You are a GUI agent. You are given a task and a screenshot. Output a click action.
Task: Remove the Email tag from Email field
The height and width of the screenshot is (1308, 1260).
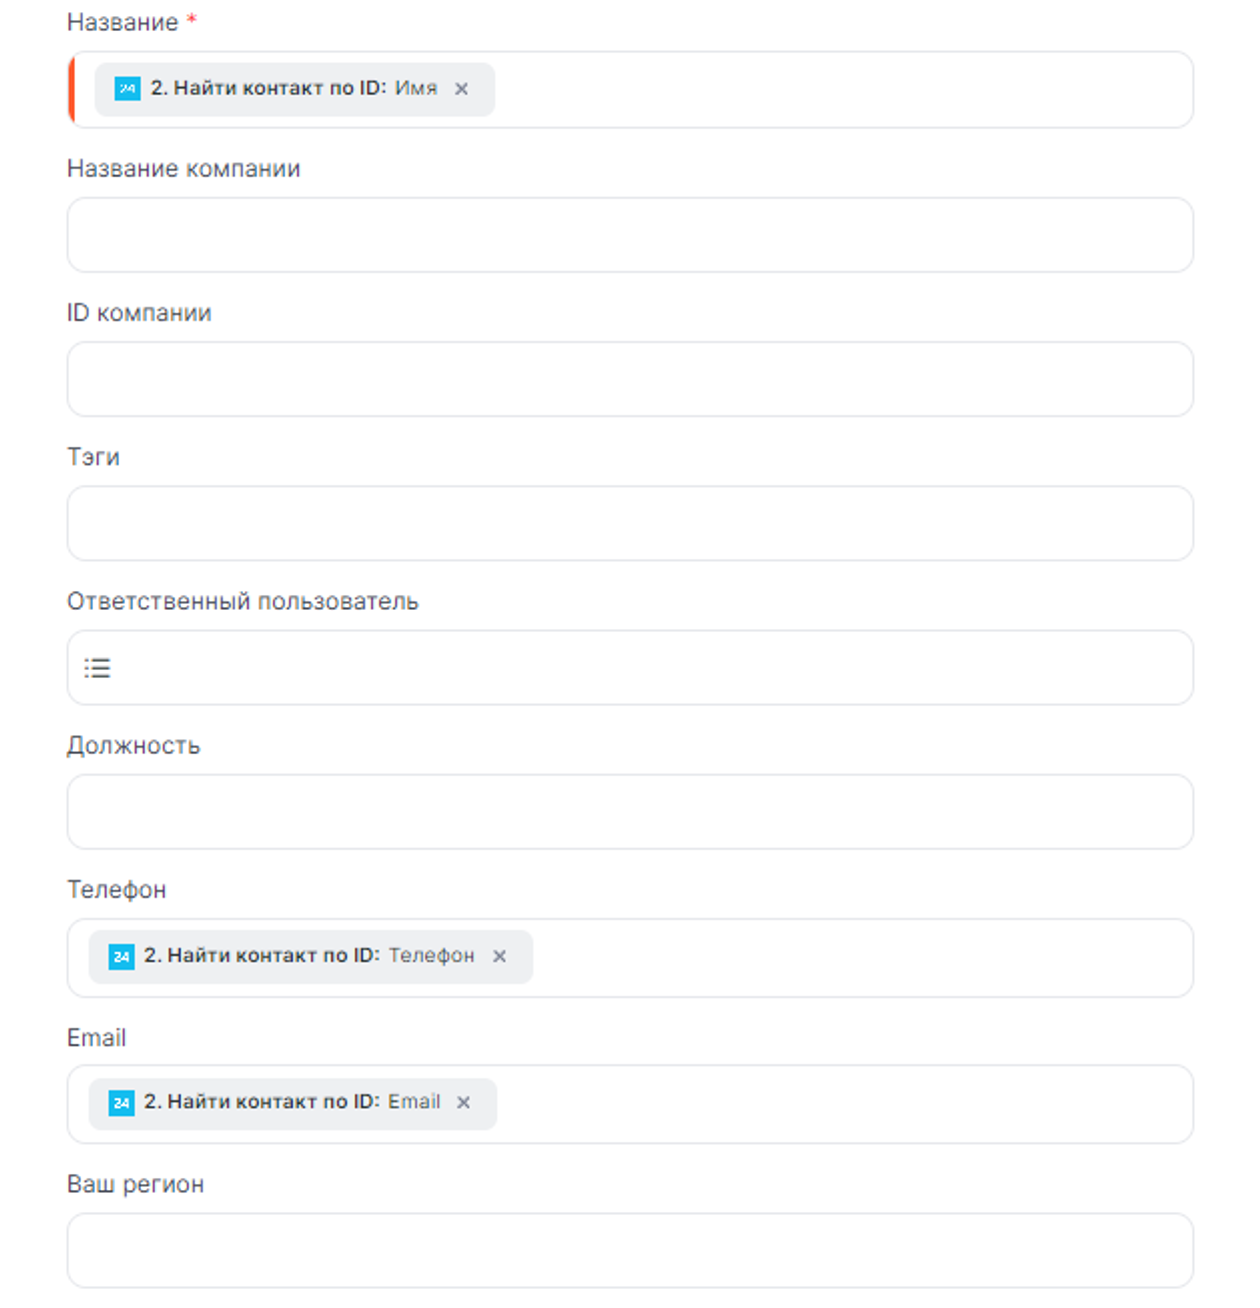pos(463,1102)
